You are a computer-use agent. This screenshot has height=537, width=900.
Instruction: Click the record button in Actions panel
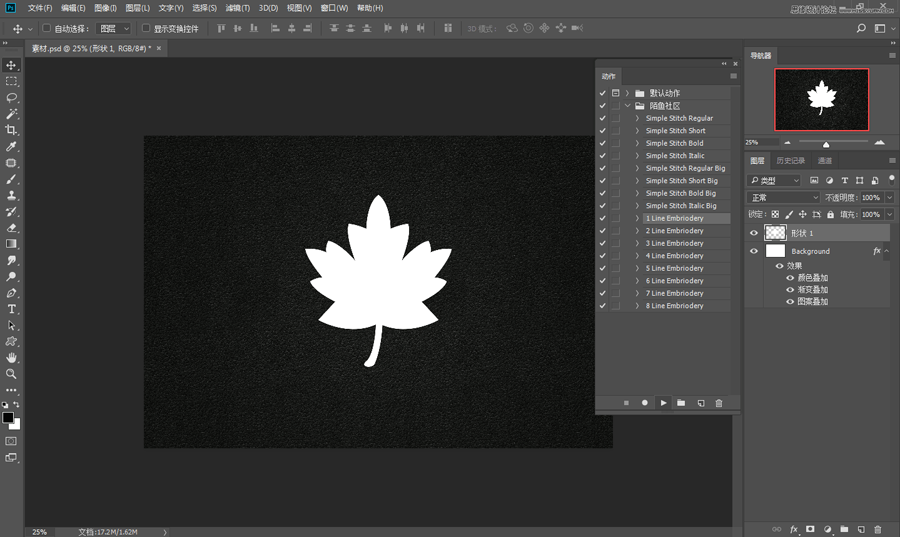point(644,403)
